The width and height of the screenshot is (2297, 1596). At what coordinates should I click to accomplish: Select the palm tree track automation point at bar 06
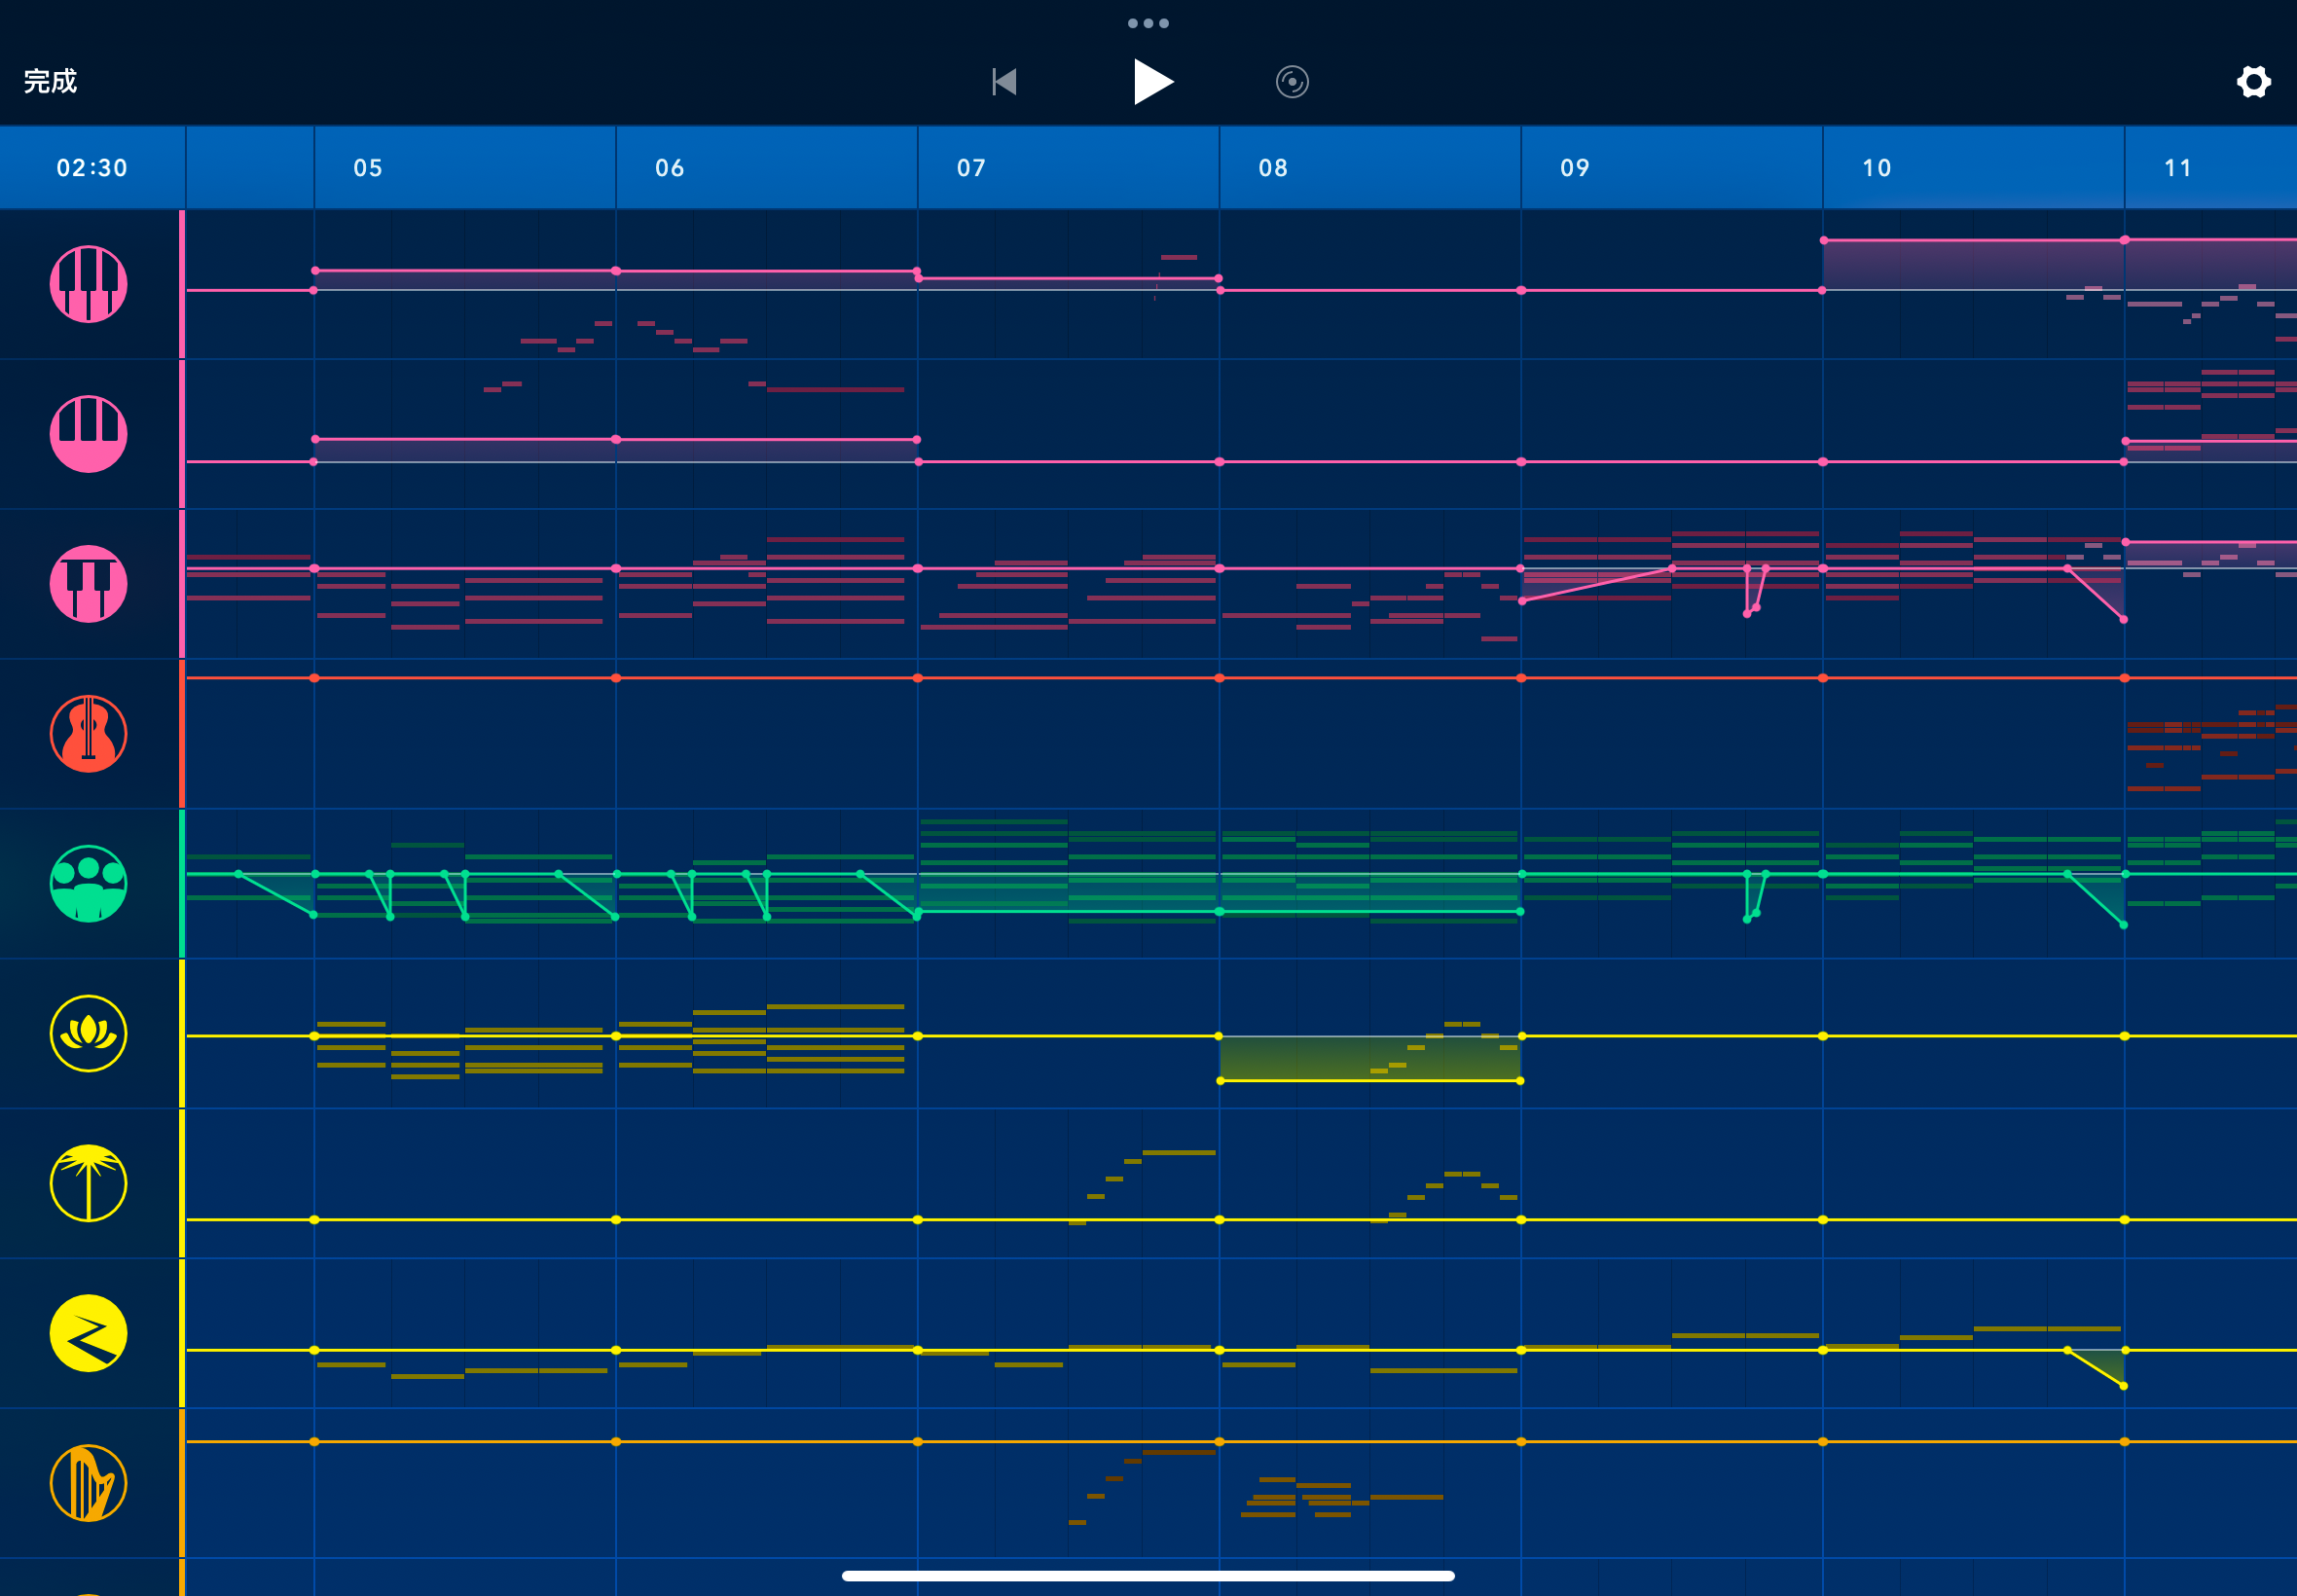coord(616,1220)
